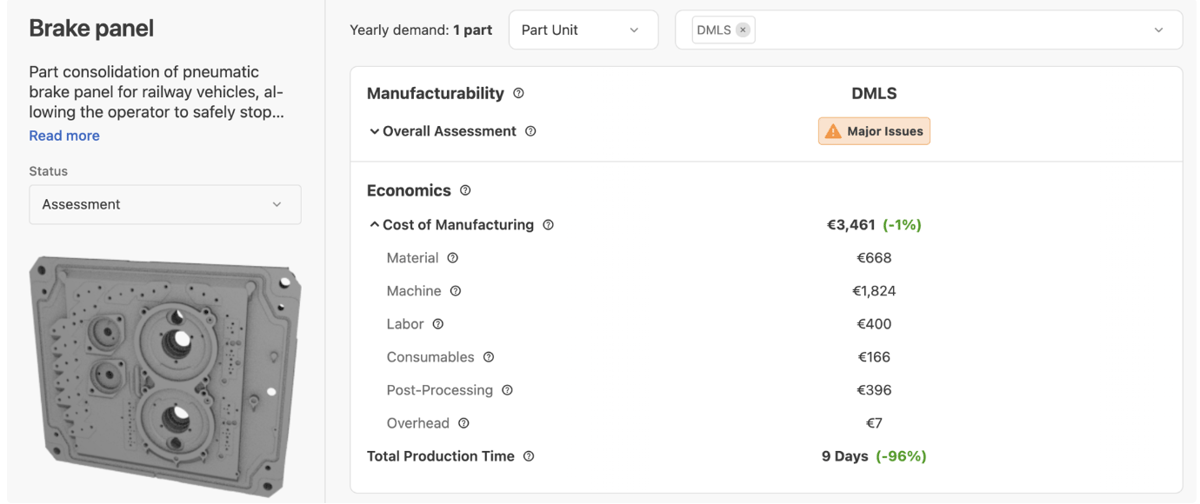Viewport: 1200px width, 504px height.
Task: Collapse the Cost of Manufacturing section
Action: 374,225
